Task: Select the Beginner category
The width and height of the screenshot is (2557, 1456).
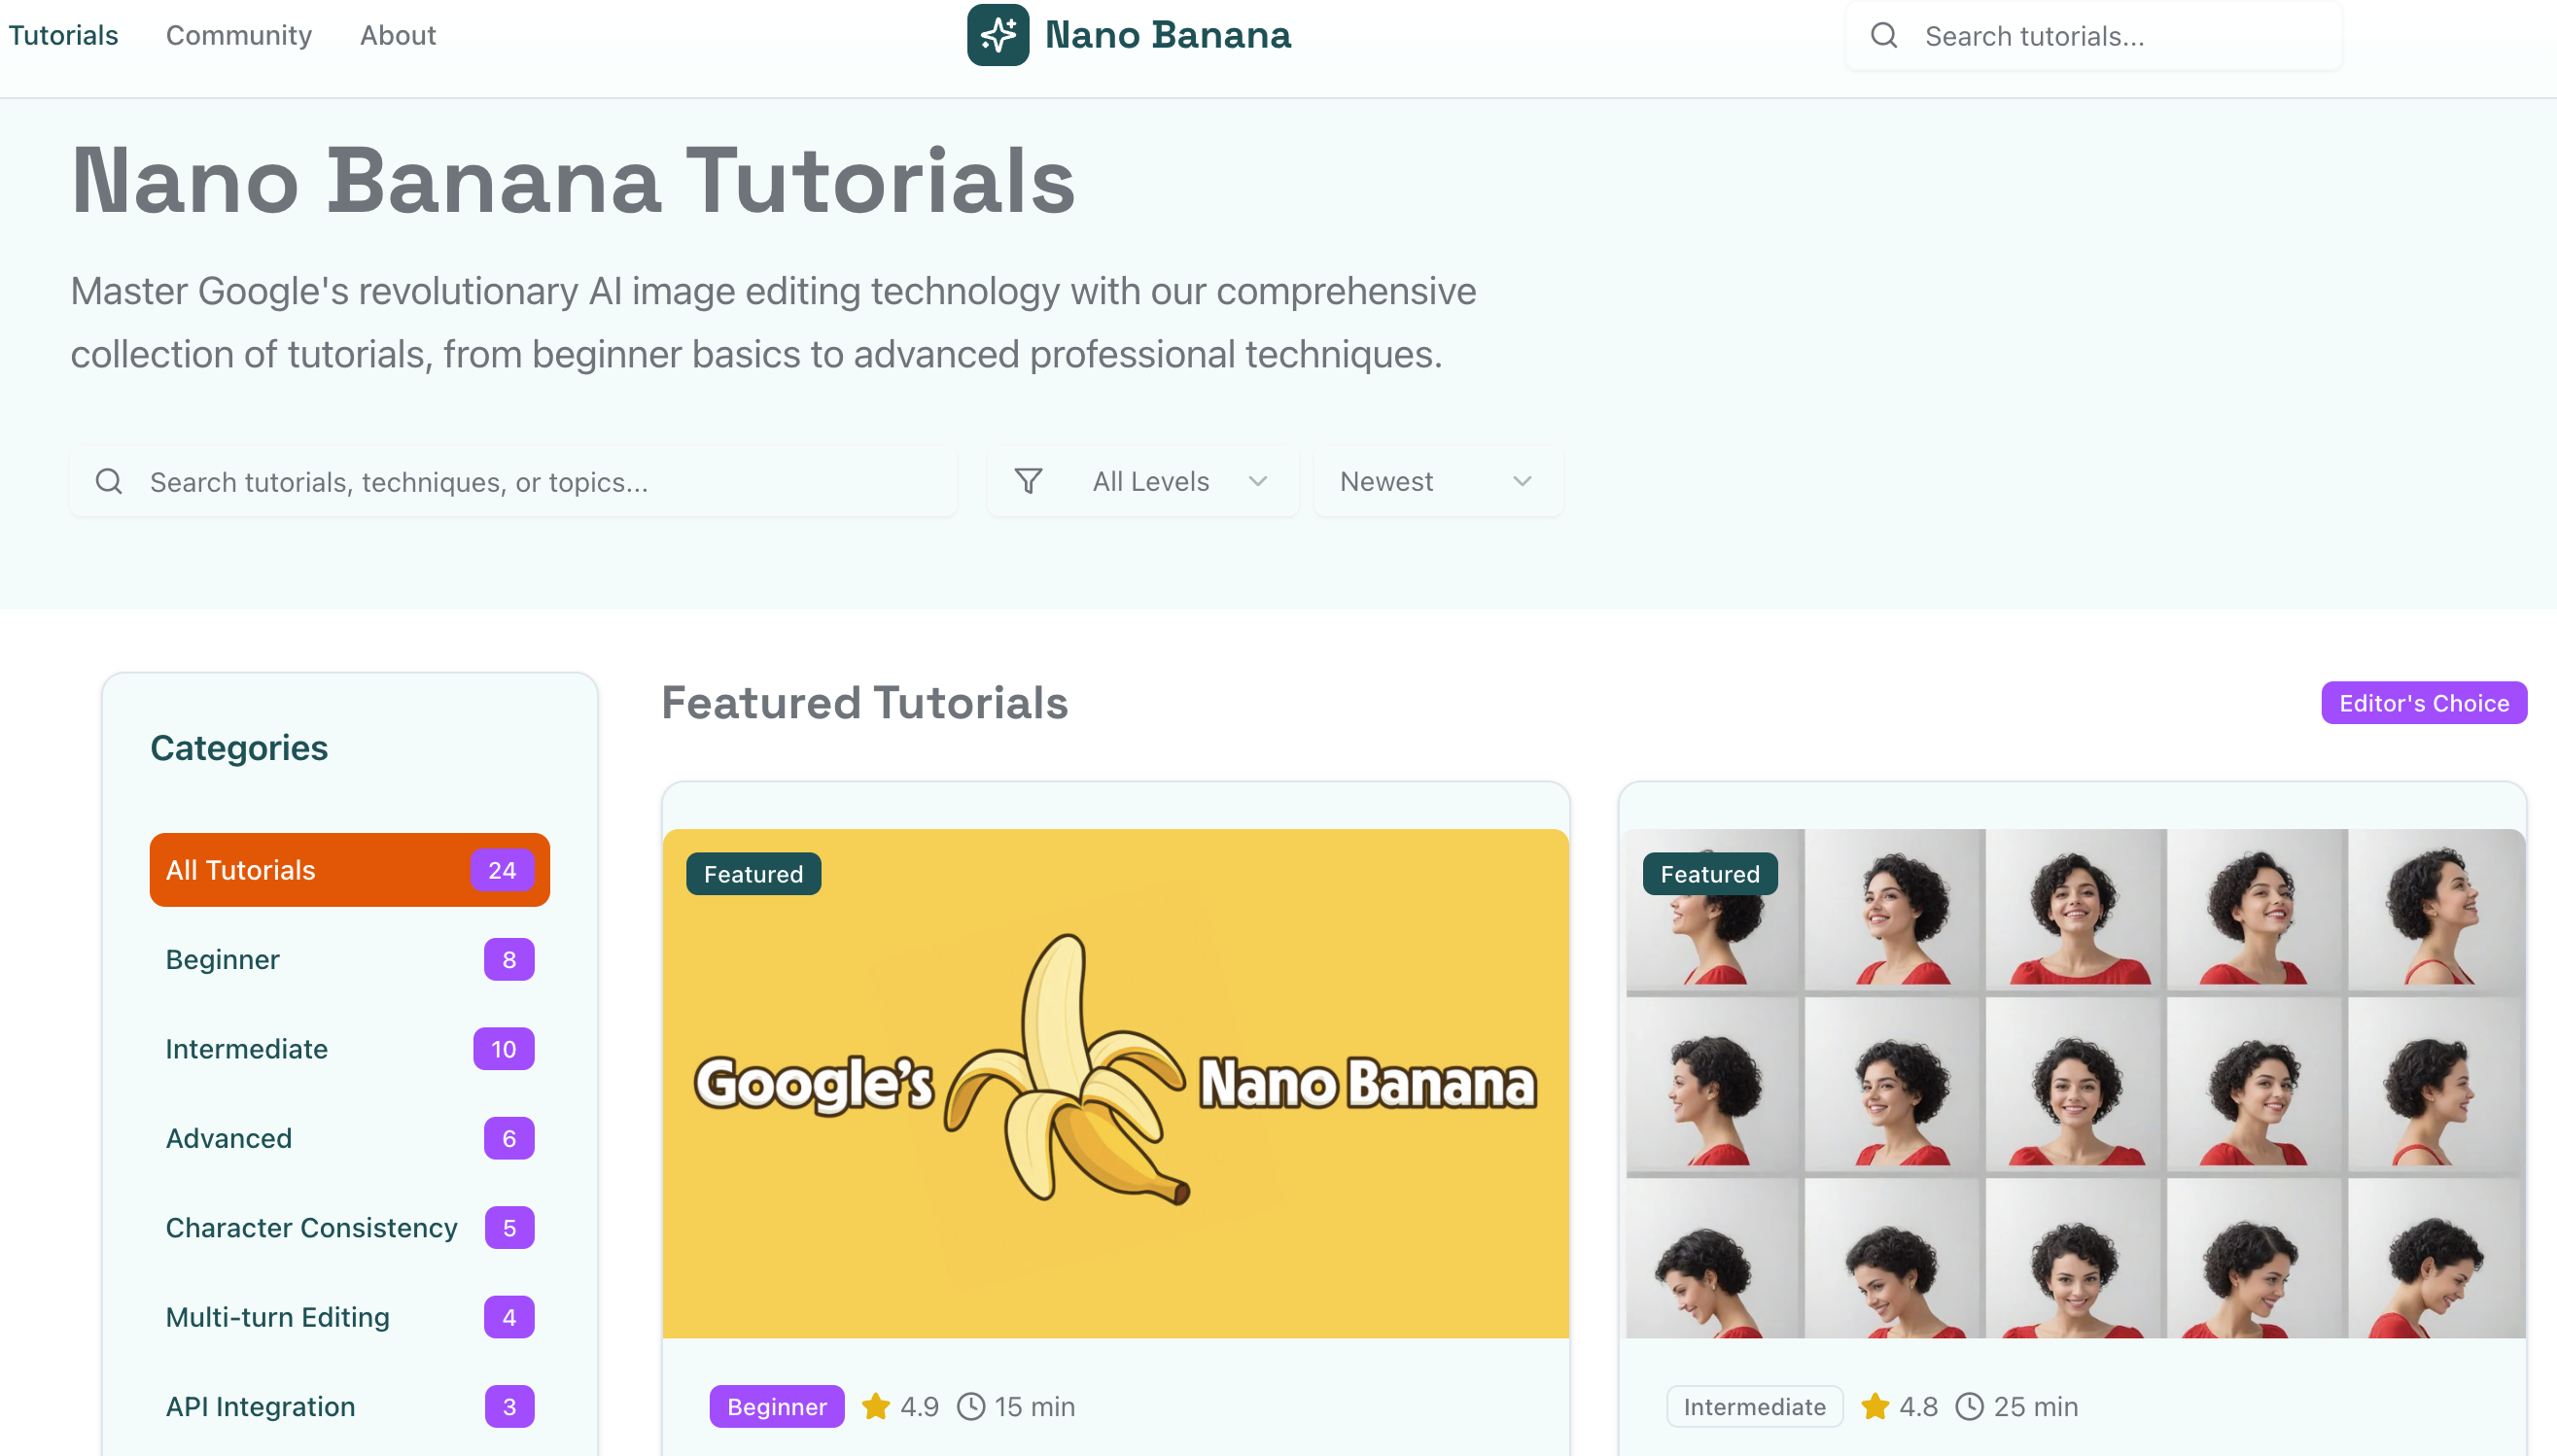Action: click(x=350, y=959)
